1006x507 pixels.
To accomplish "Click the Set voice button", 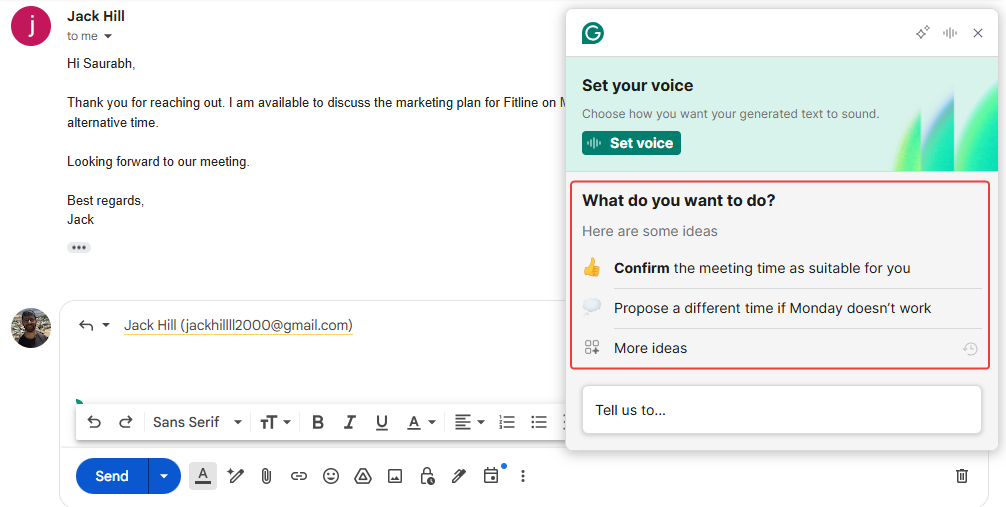I will (x=631, y=143).
